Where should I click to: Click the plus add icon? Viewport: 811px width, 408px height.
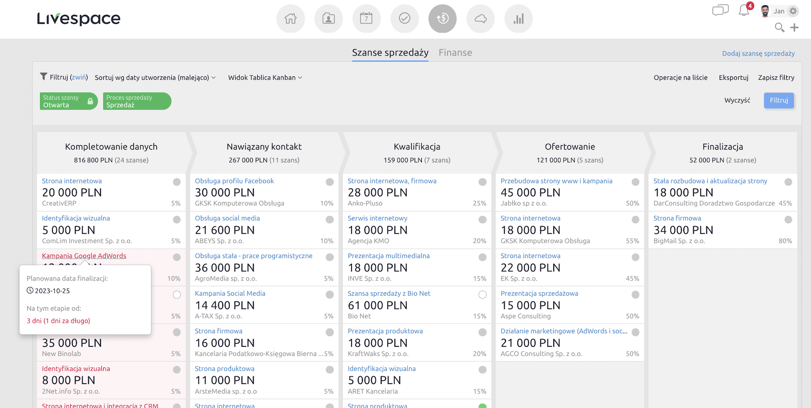pos(795,27)
